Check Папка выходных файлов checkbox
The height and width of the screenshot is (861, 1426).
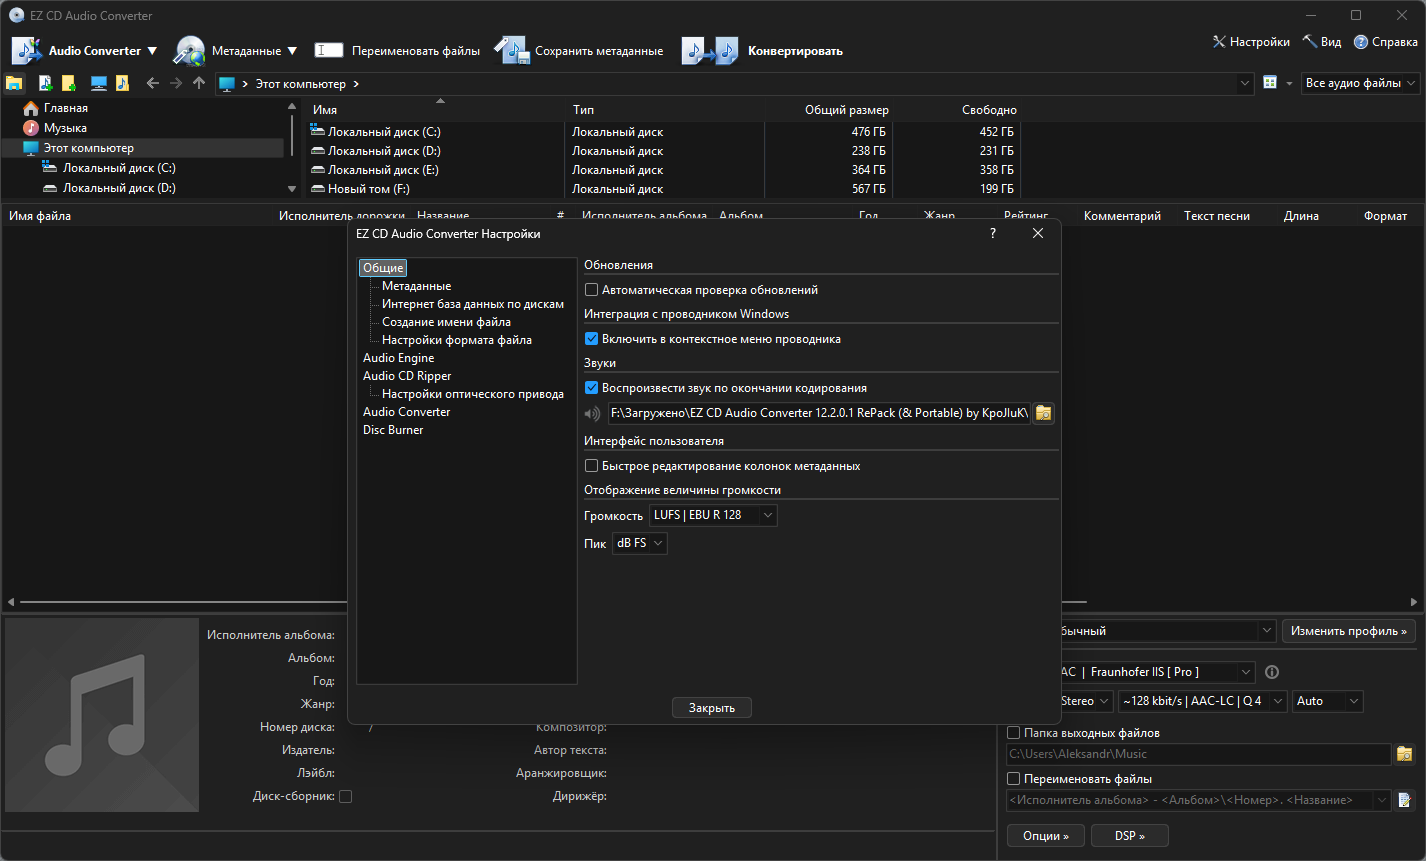click(1014, 733)
